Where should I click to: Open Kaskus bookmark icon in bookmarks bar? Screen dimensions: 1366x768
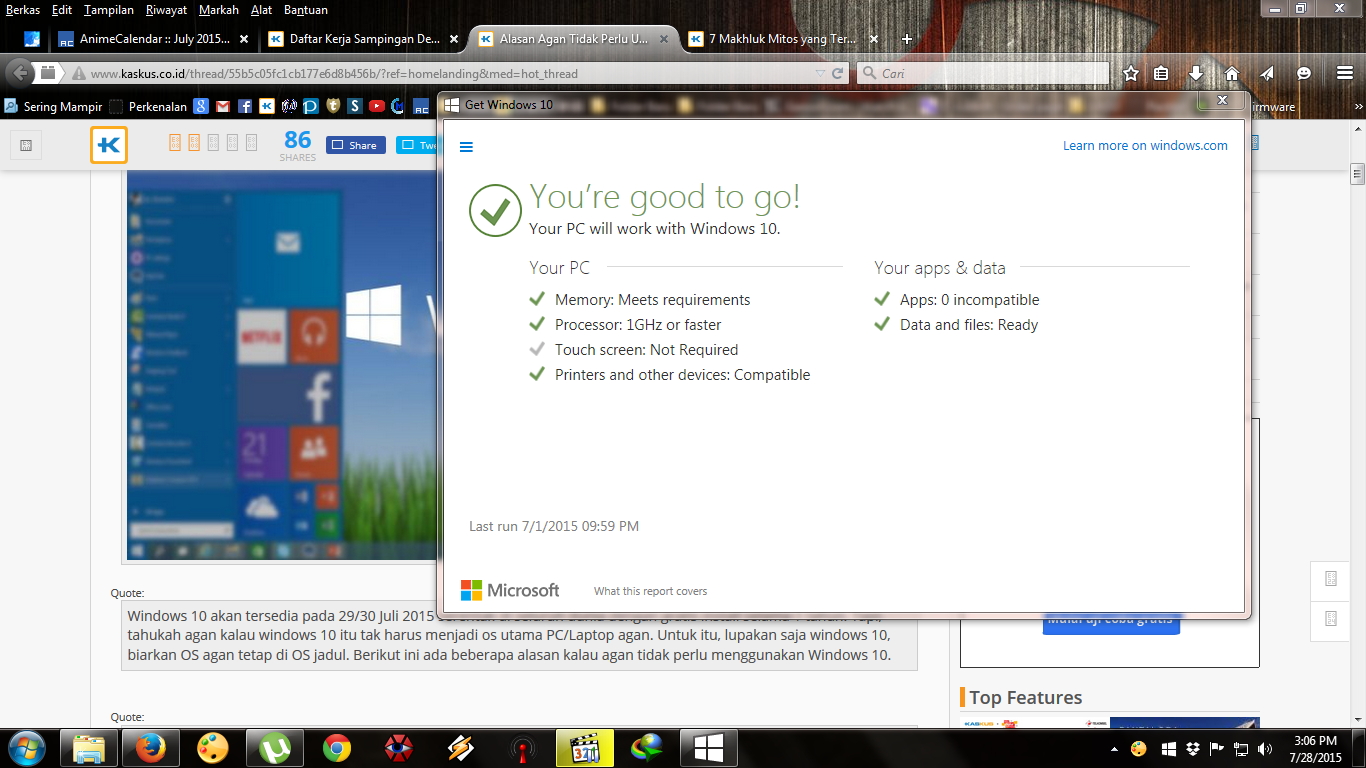tap(267, 106)
